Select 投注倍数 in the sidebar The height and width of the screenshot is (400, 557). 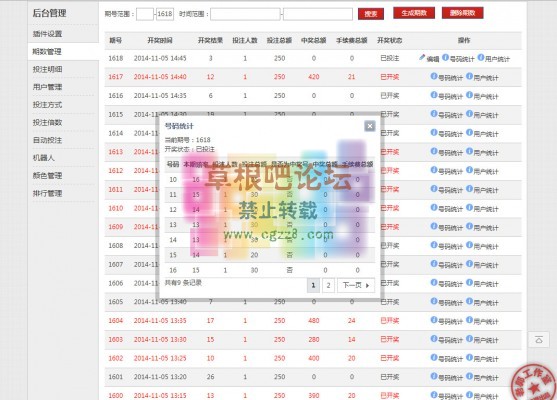click(47, 123)
